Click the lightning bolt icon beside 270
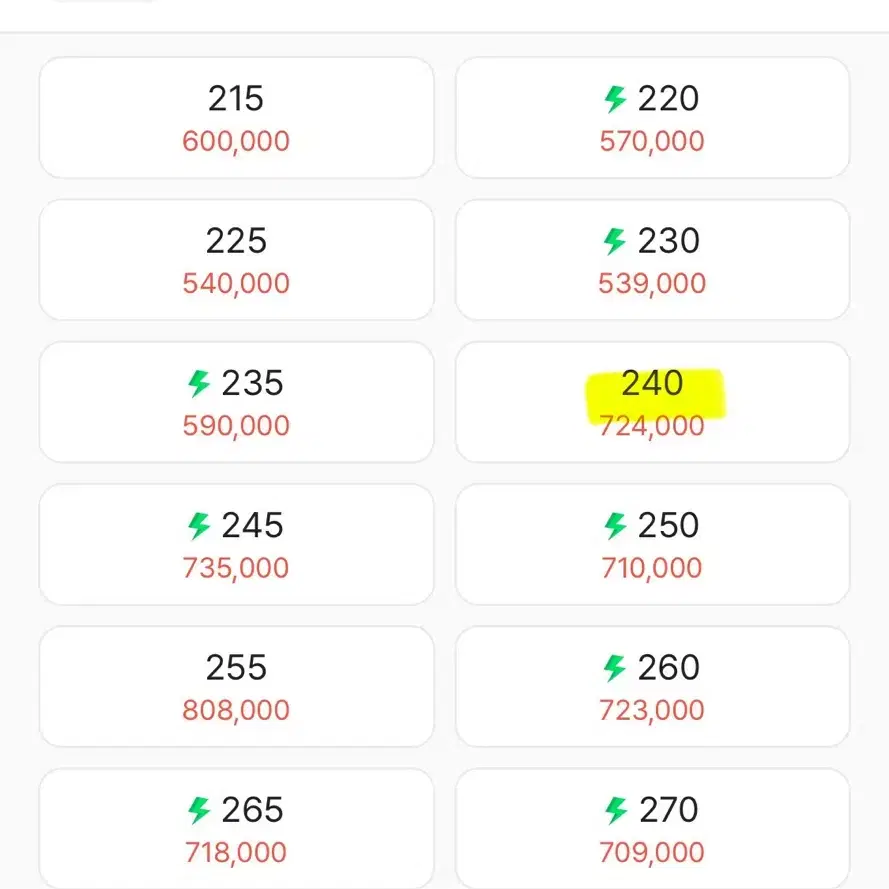 (616, 810)
